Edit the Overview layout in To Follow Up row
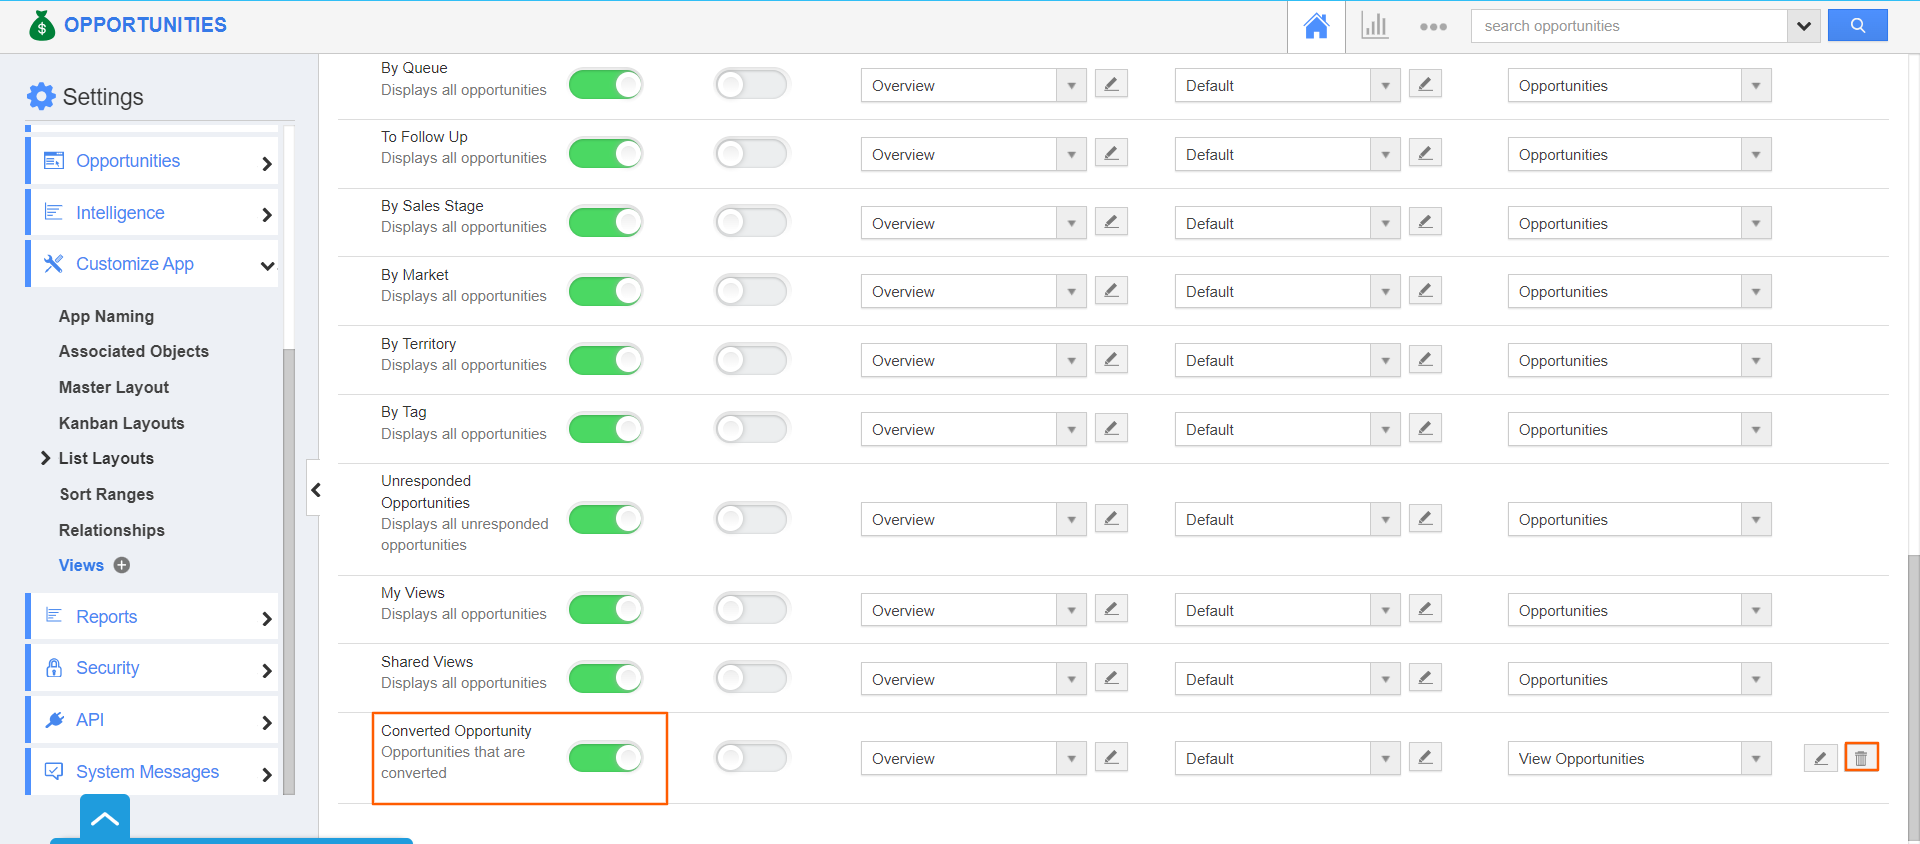This screenshot has height=844, width=1920. tap(1111, 153)
